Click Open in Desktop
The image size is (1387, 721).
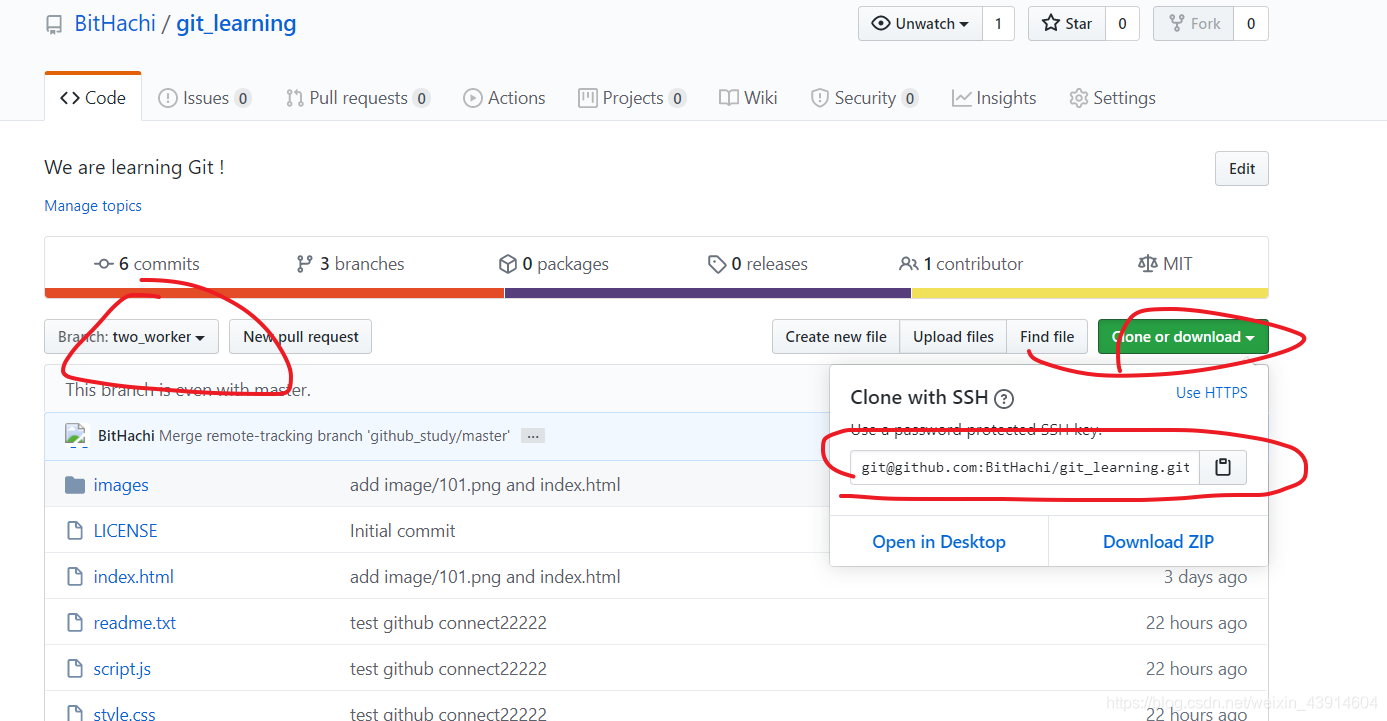(939, 542)
